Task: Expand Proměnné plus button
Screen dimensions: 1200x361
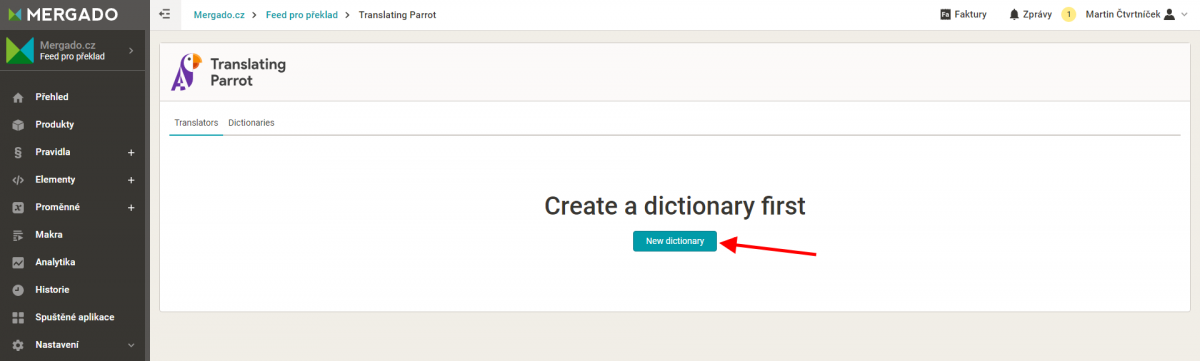Action: (x=131, y=207)
